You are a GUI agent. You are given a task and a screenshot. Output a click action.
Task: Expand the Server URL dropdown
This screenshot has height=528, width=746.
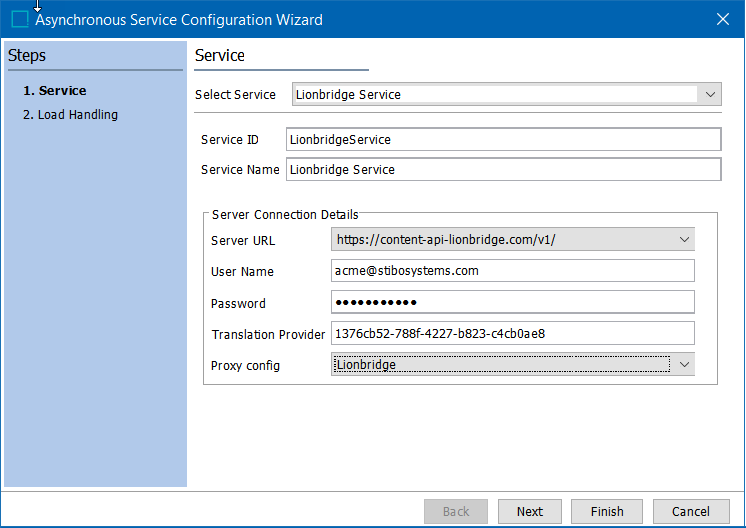[x=513, y=239]
